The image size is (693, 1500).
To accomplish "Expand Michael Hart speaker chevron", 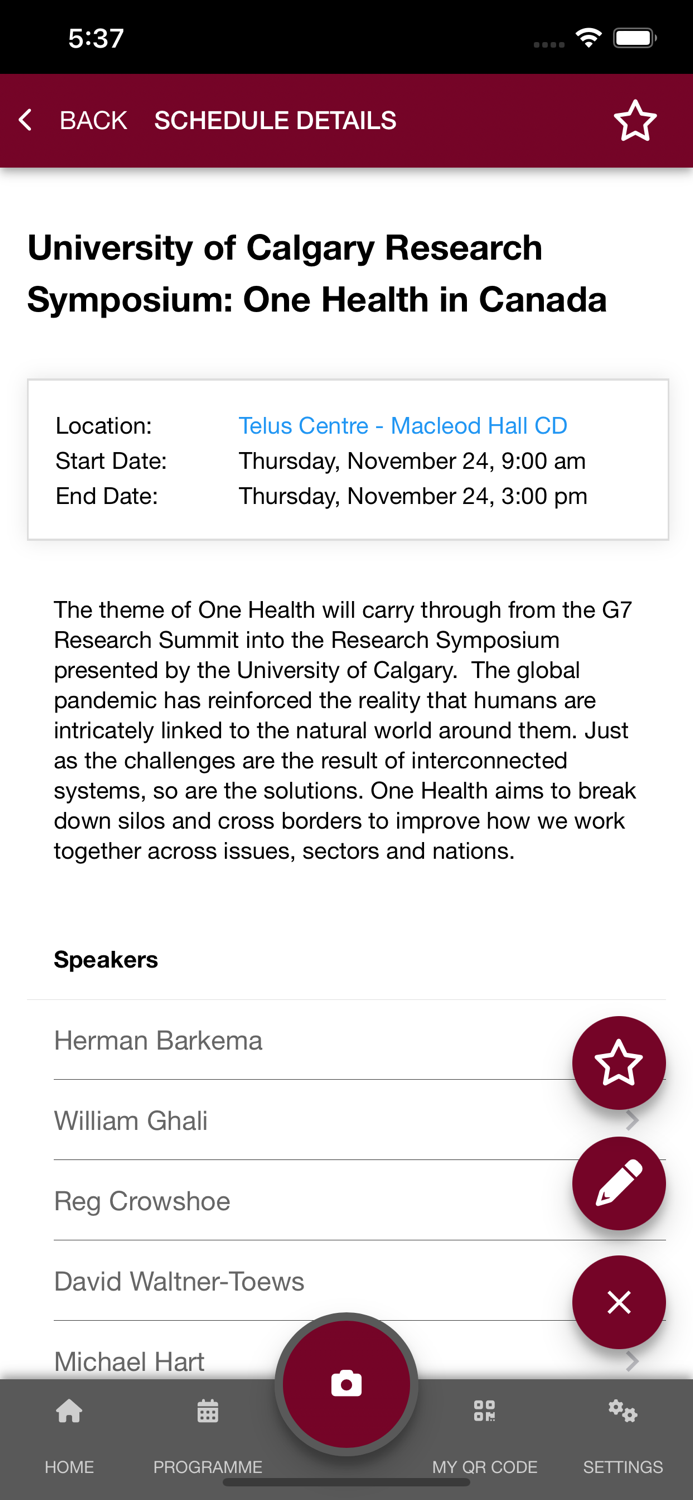I will coord(632,1361).
